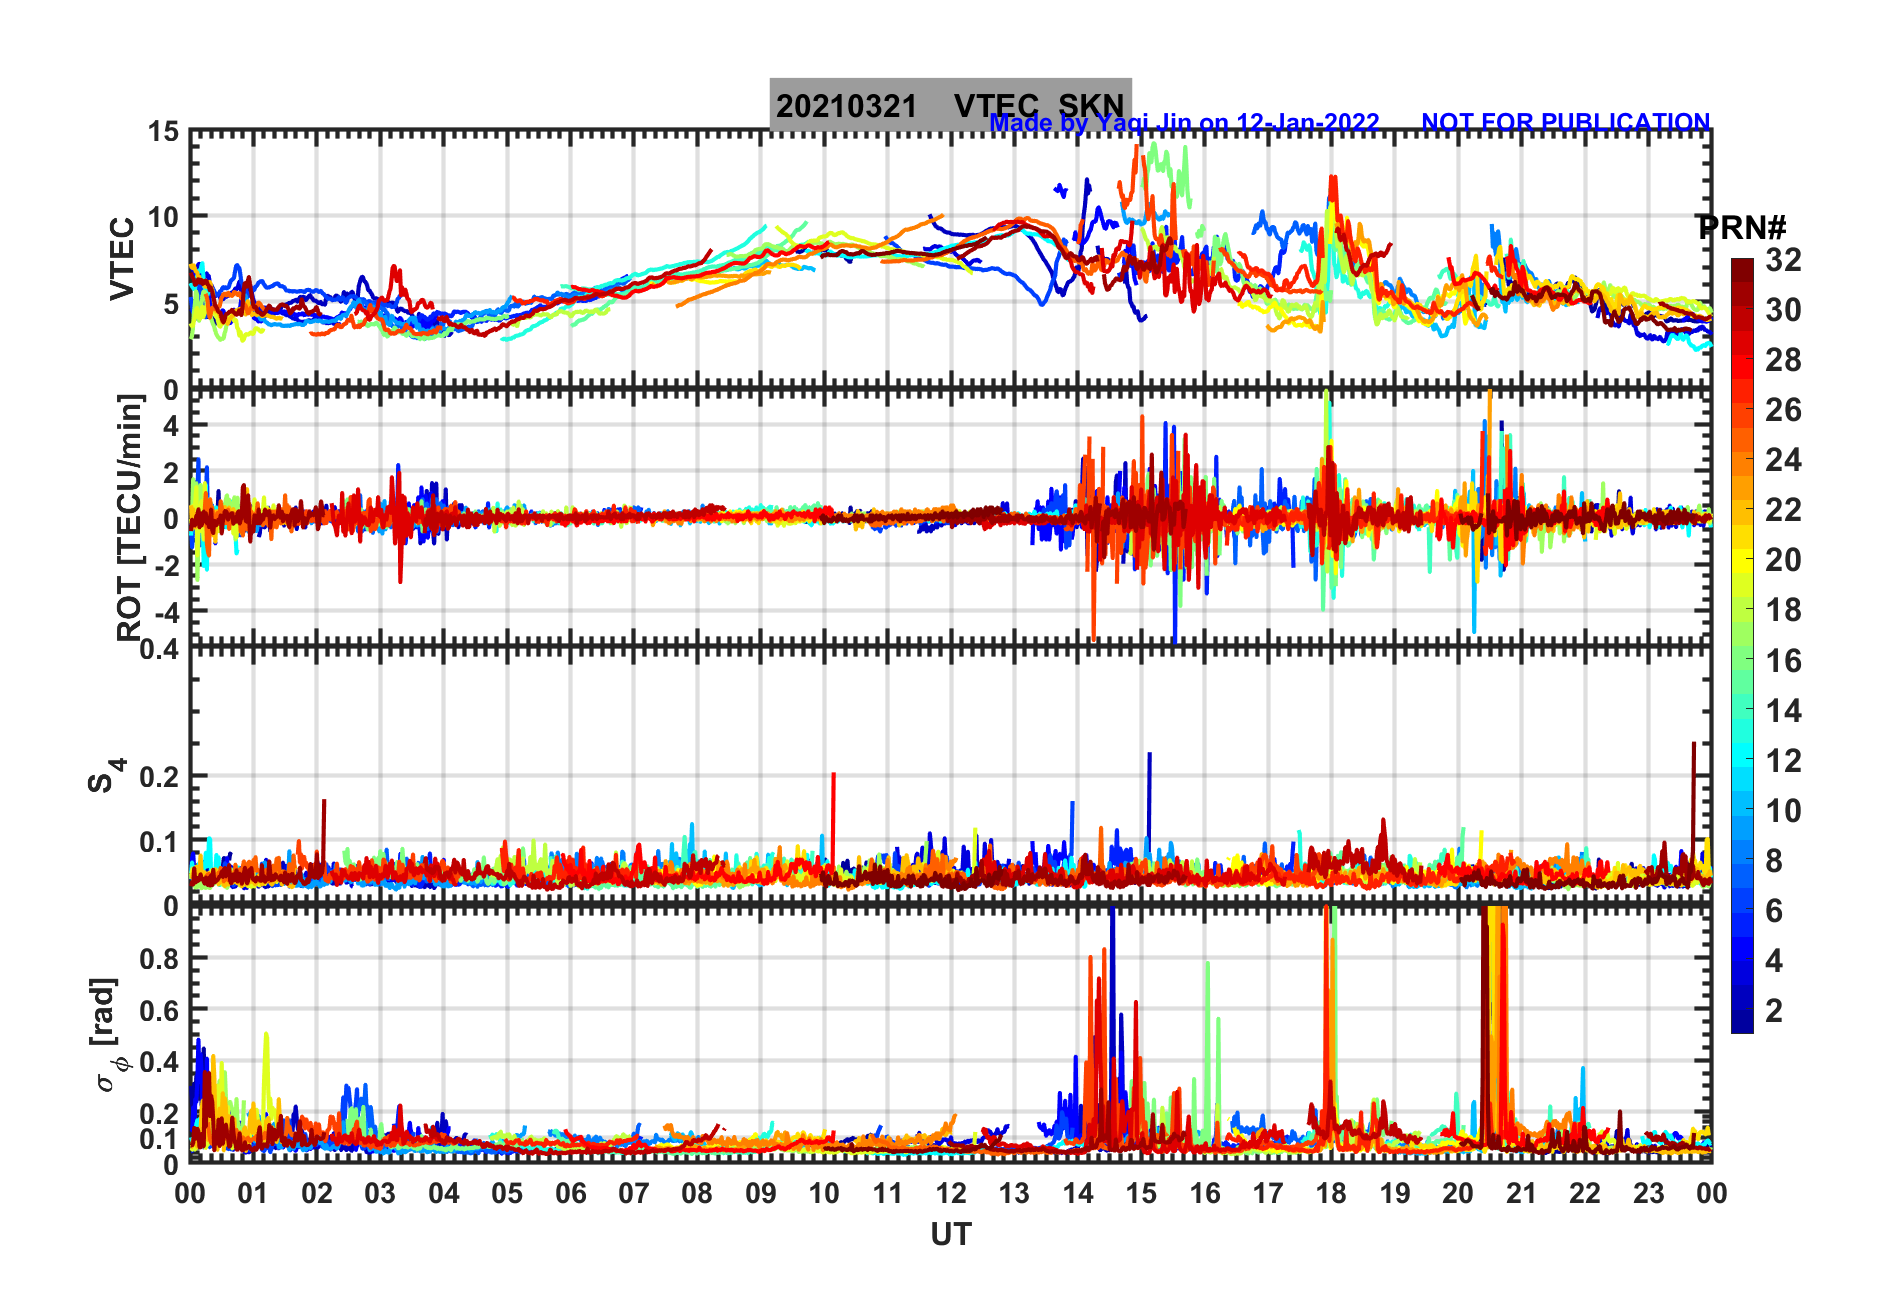Click the "15" tick on the VTEC y-axis
This screenshot has height=1292, width=1902.
(x=164, y=132)
